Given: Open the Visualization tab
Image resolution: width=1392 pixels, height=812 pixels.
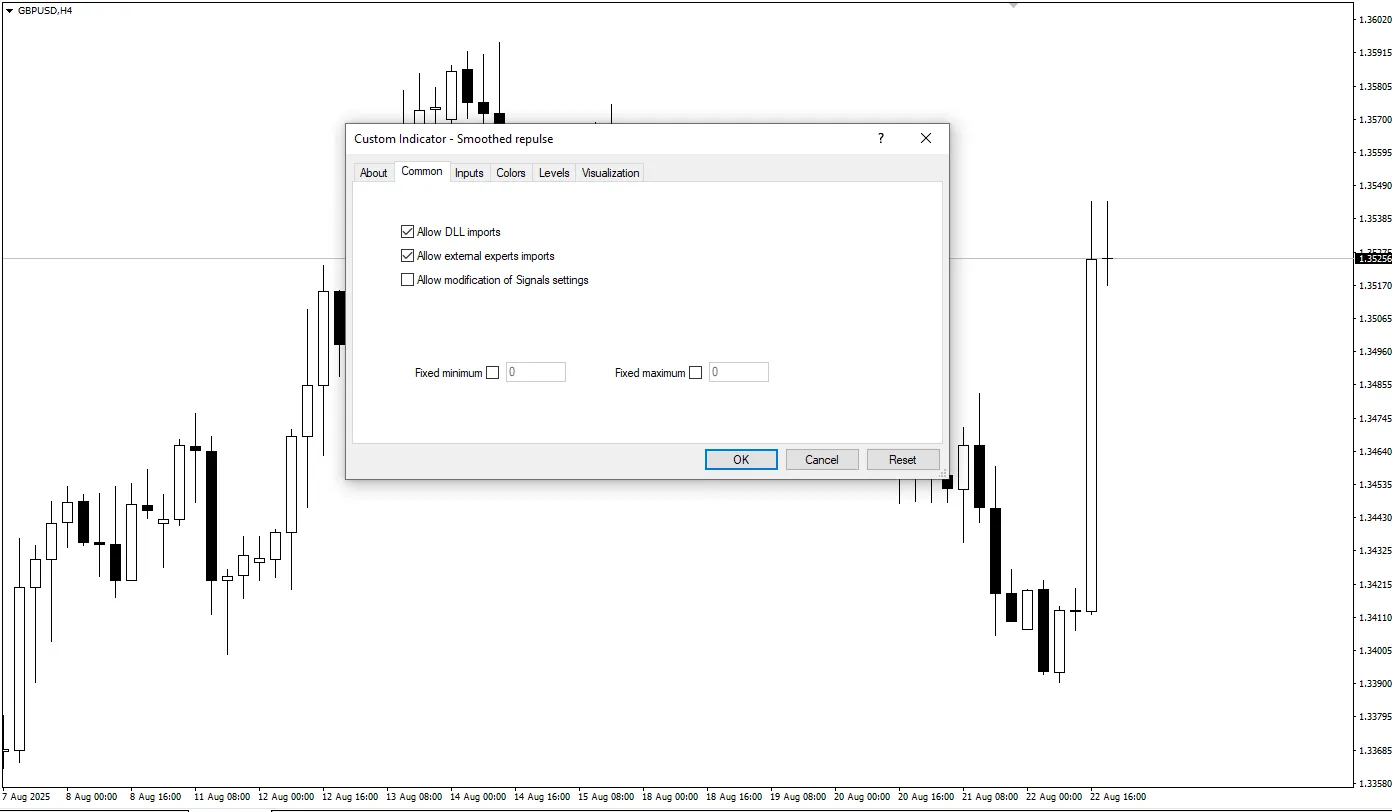Looking at the screenshot, I should click(610, 173).
